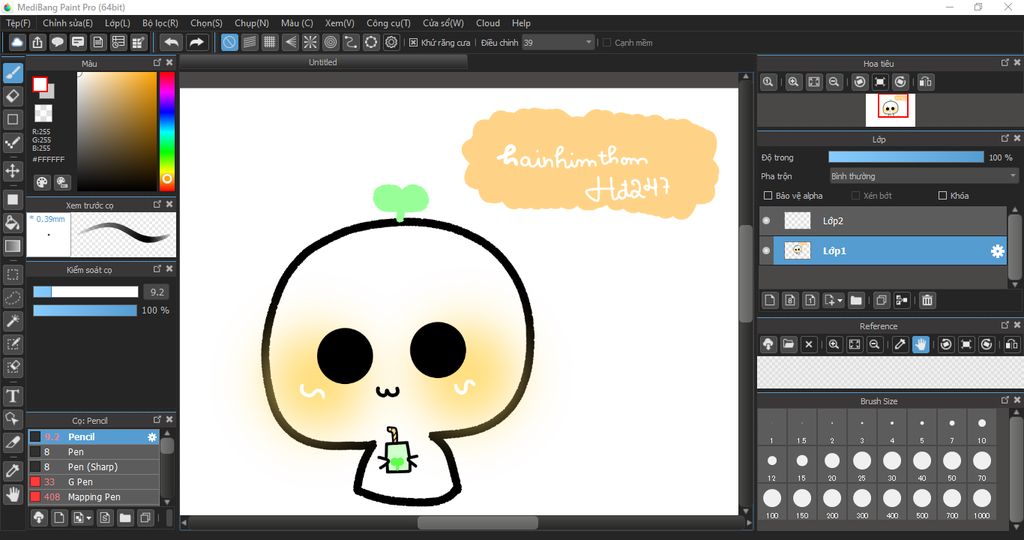1024x540 pixels.
Task: Select the Bucket fill tool
Action: [x=13, y=222]
